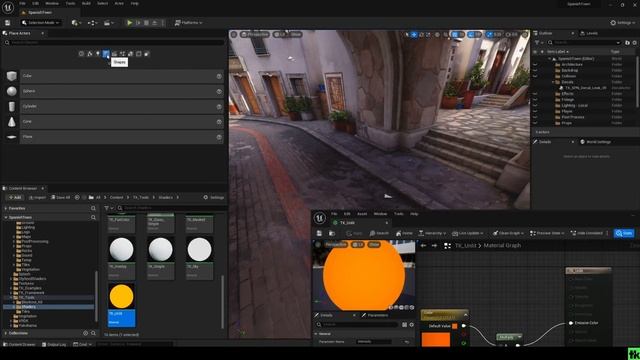Screen dimensions: 640x360
Task: Open the Build menu in the main editor
Action: coord(86,3)
